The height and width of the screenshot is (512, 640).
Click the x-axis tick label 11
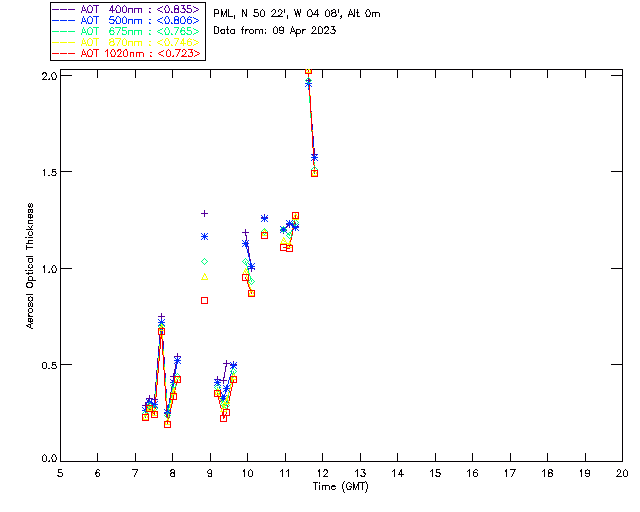285,473
